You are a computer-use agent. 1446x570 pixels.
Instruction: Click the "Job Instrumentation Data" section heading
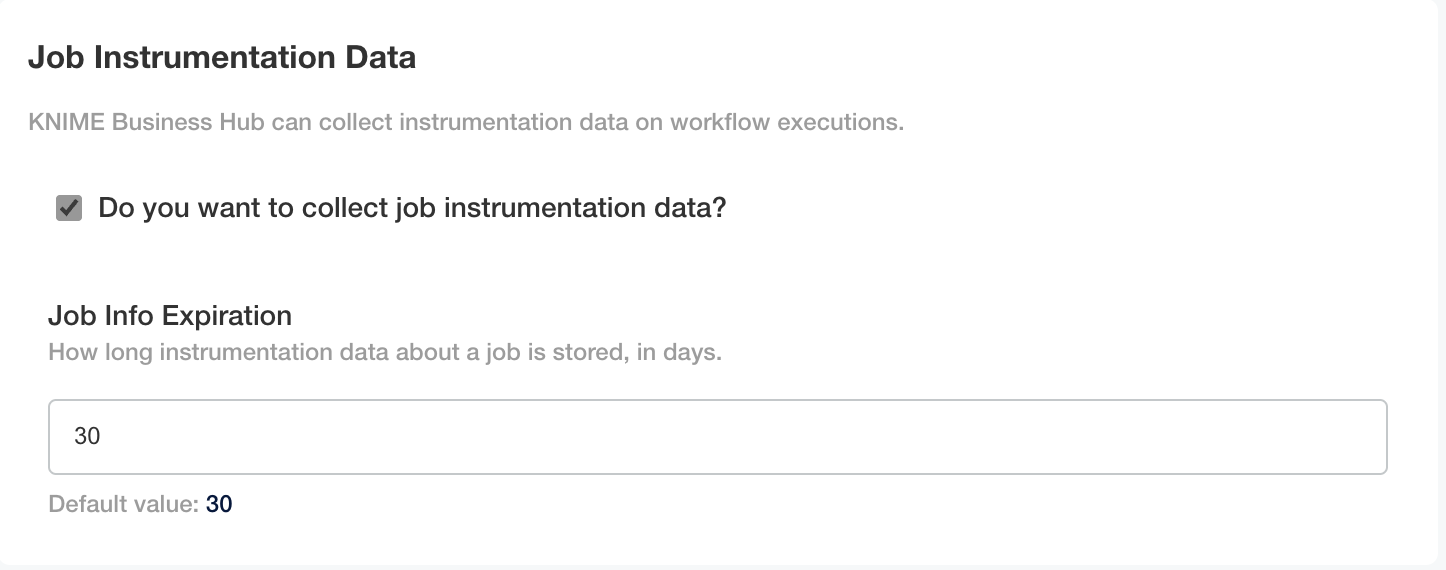(222, 57)
